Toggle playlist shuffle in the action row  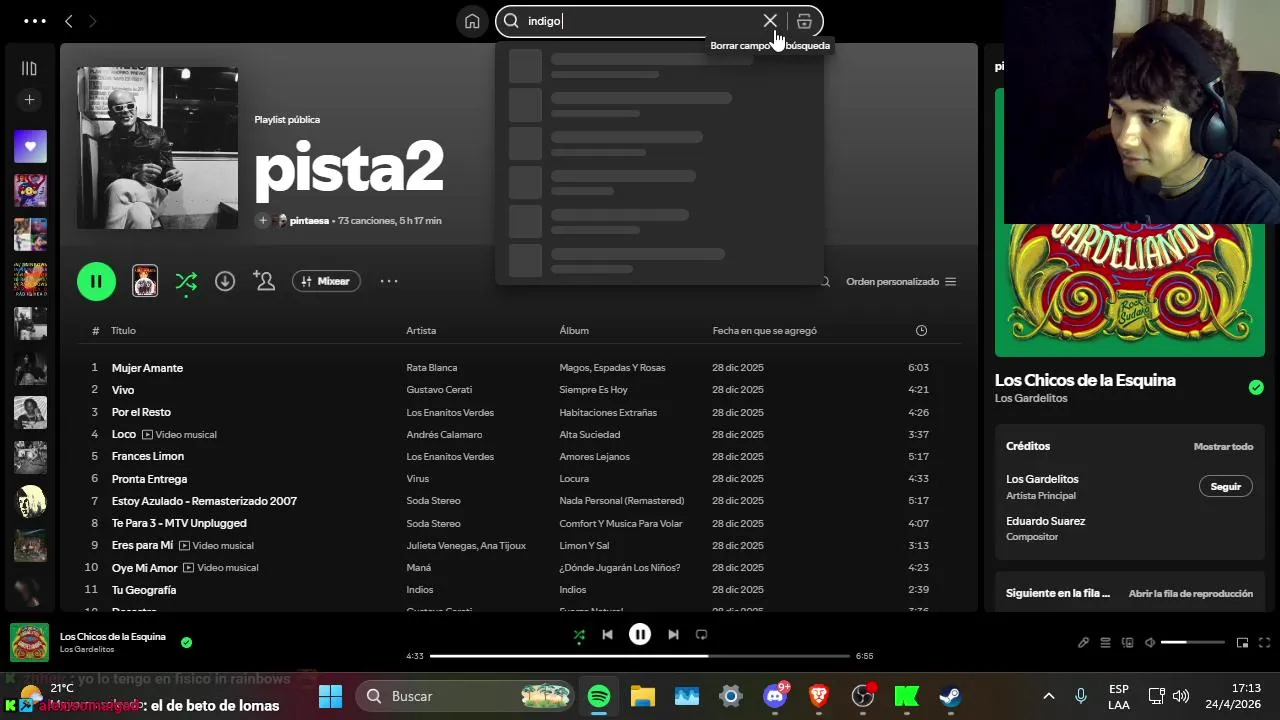pyautogui.click(x=186, y=282)
